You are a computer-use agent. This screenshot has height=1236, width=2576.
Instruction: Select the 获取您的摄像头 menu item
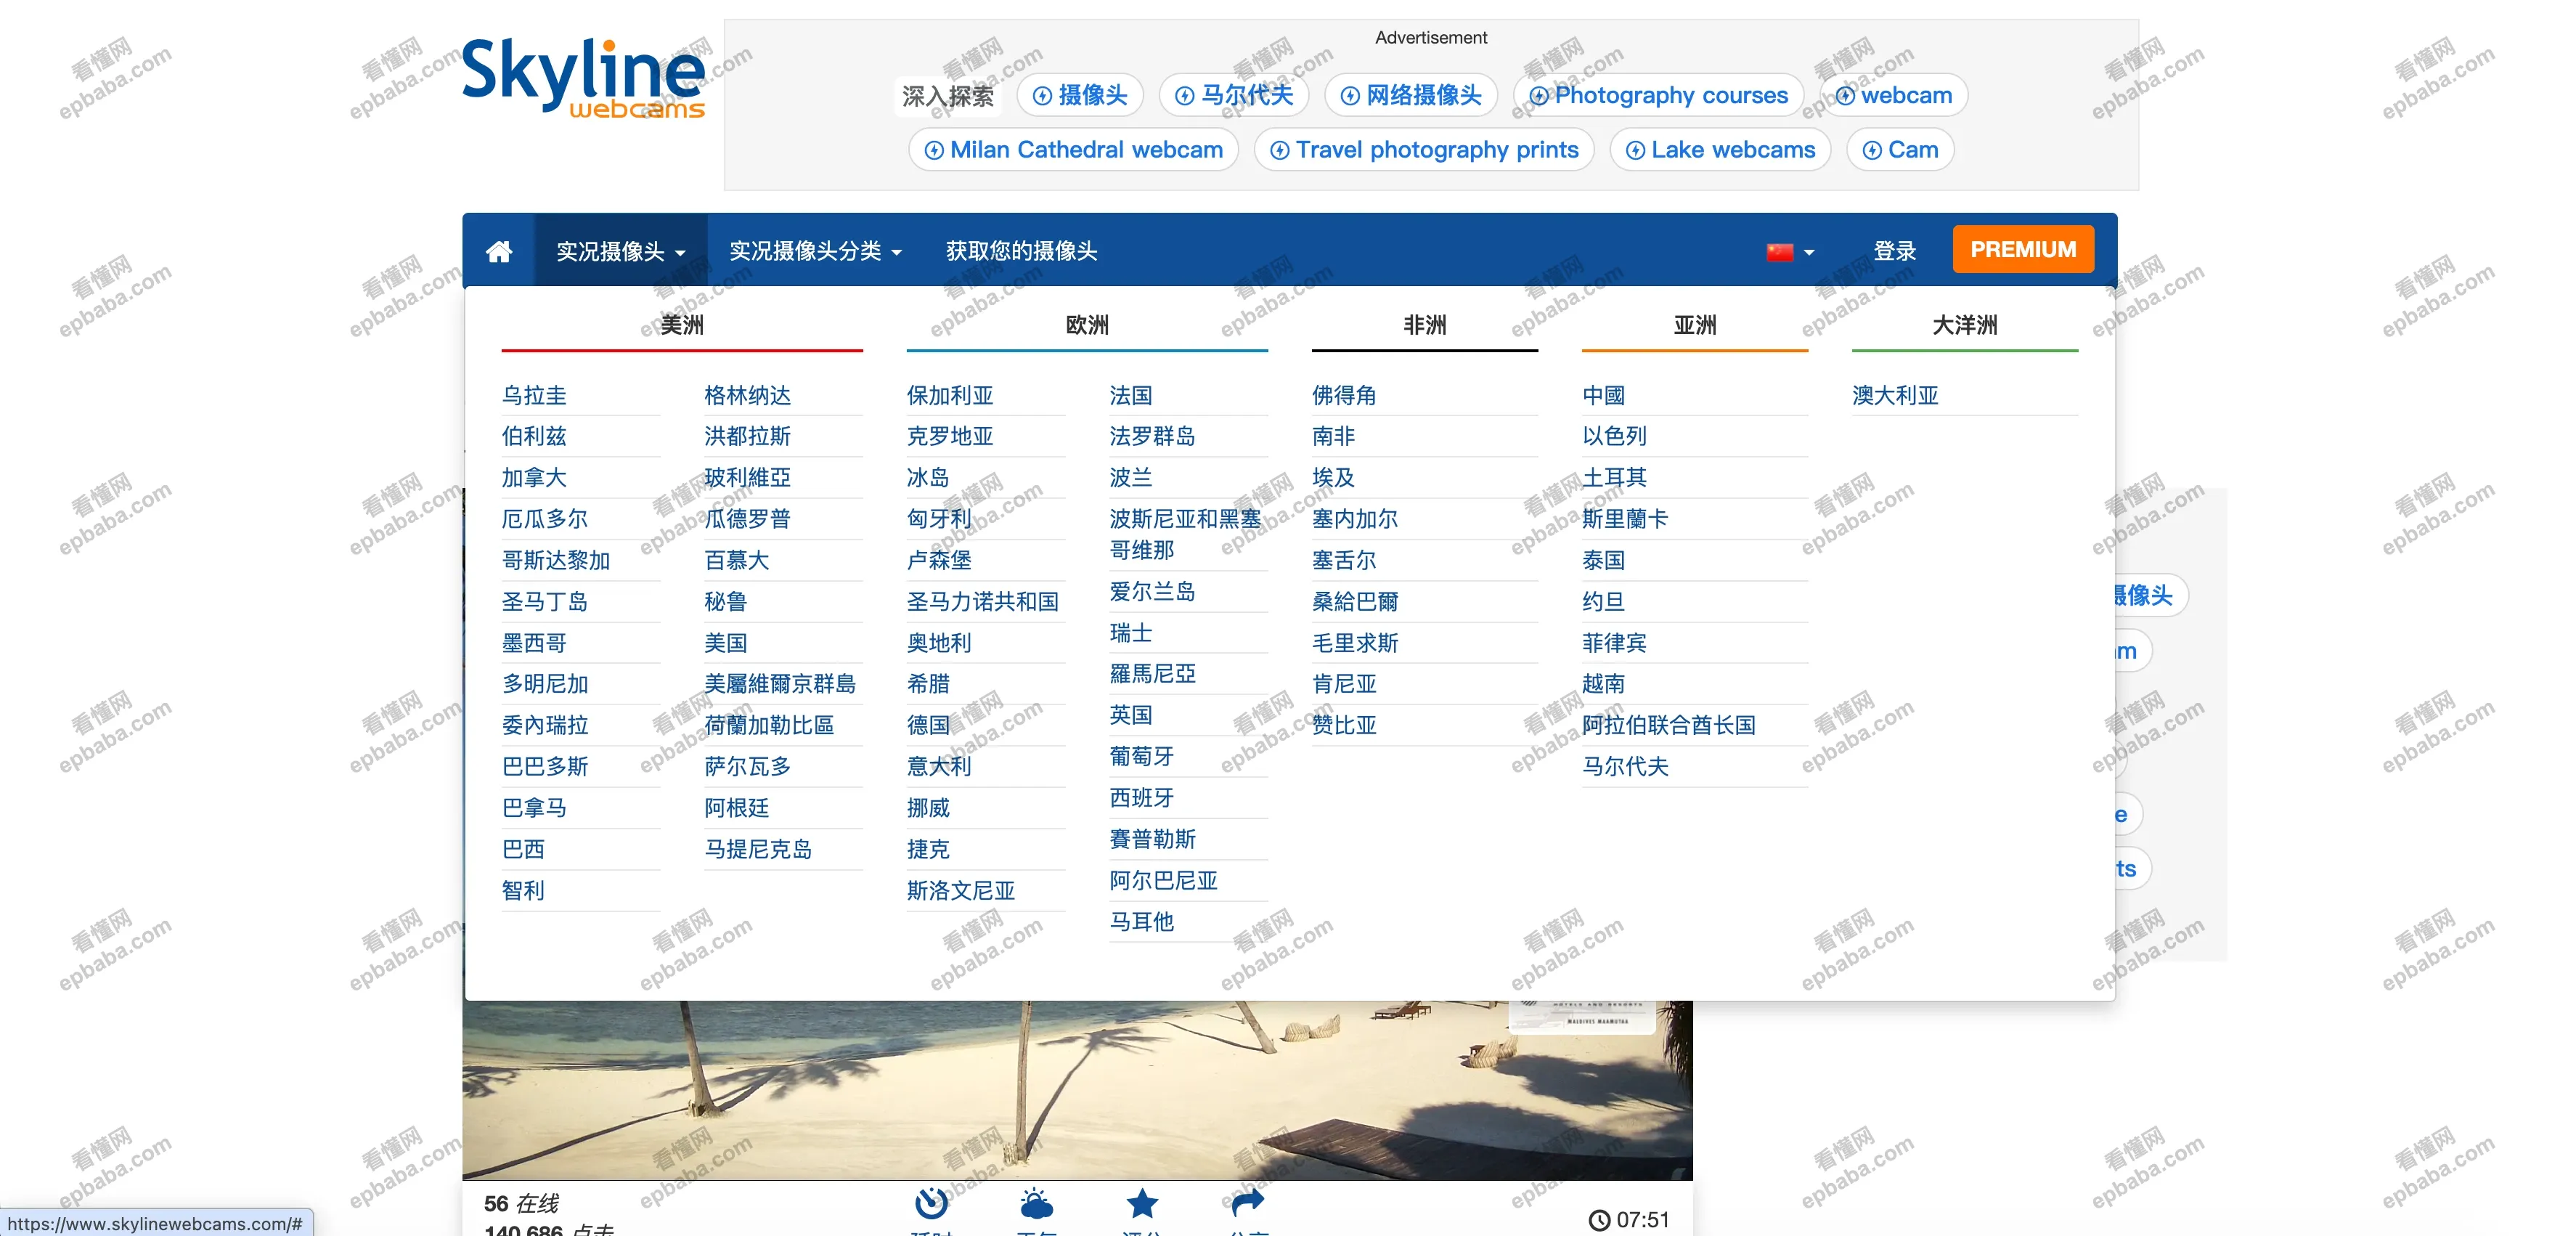click(1019, 251)
